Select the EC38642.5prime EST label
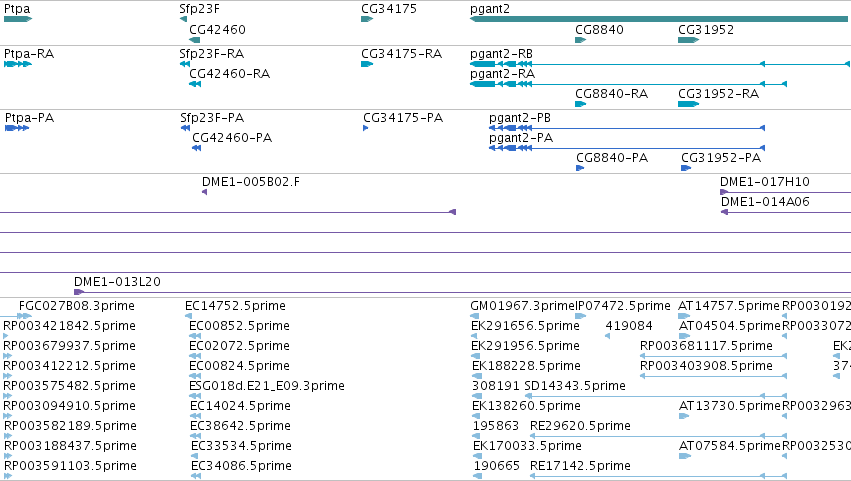The height and width of the screenshot is (481, 851). [x=240, y=426]
